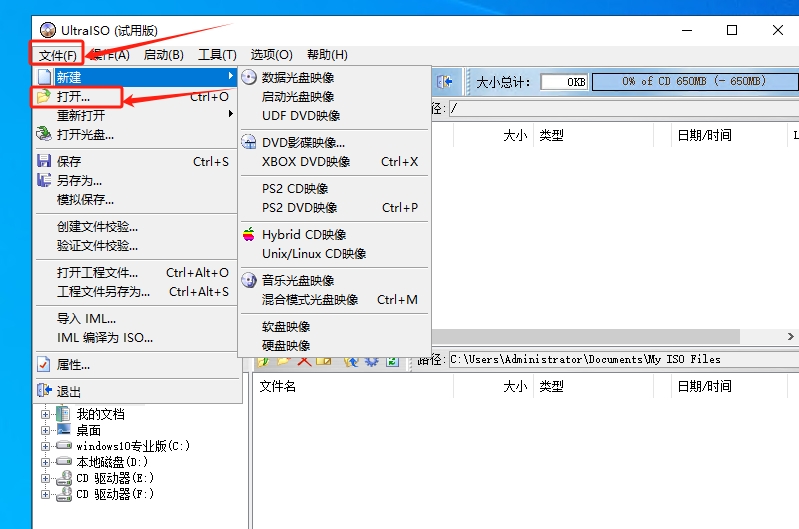The width and height of the screenshot is (799, 529).
Task: Click the 打开 folder icon in menu
Action: pos(44,96)
